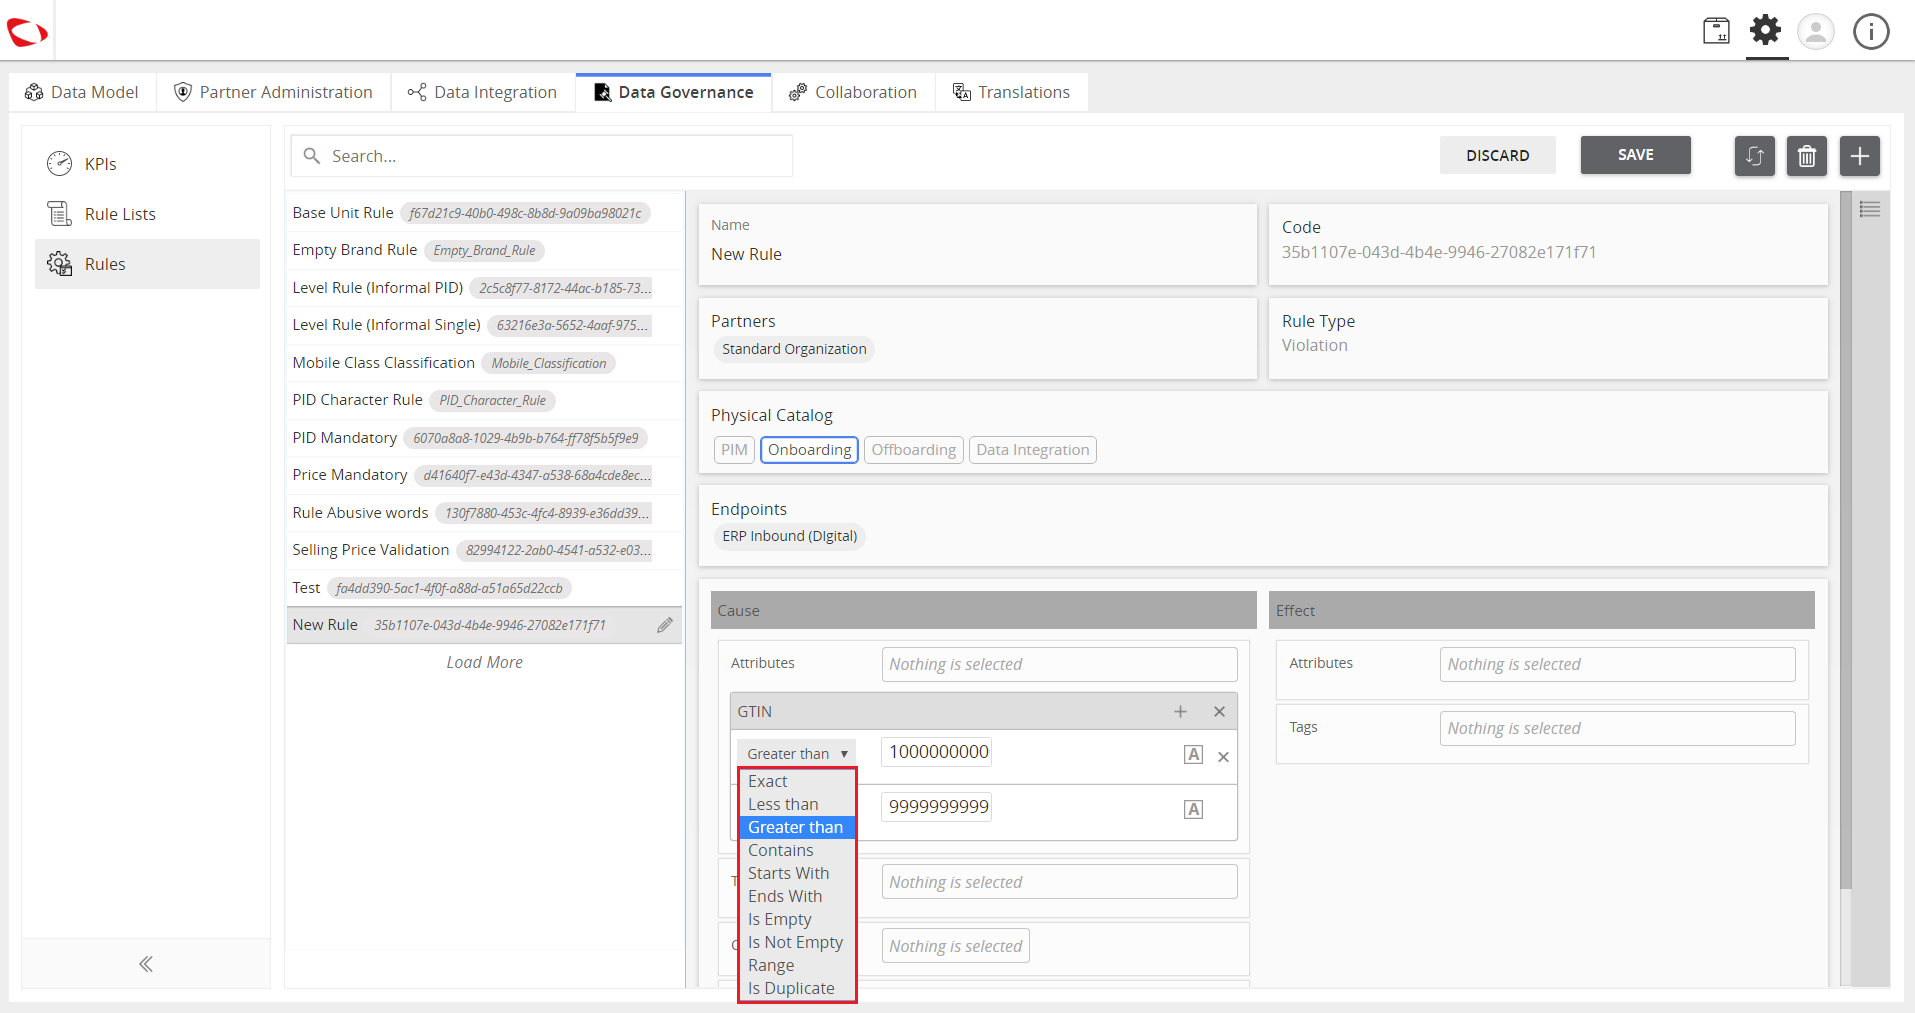Click the trash delete rule icon
Image resolution: width=1915 pixels, height=1013 pixels.
click(1807, 156)
